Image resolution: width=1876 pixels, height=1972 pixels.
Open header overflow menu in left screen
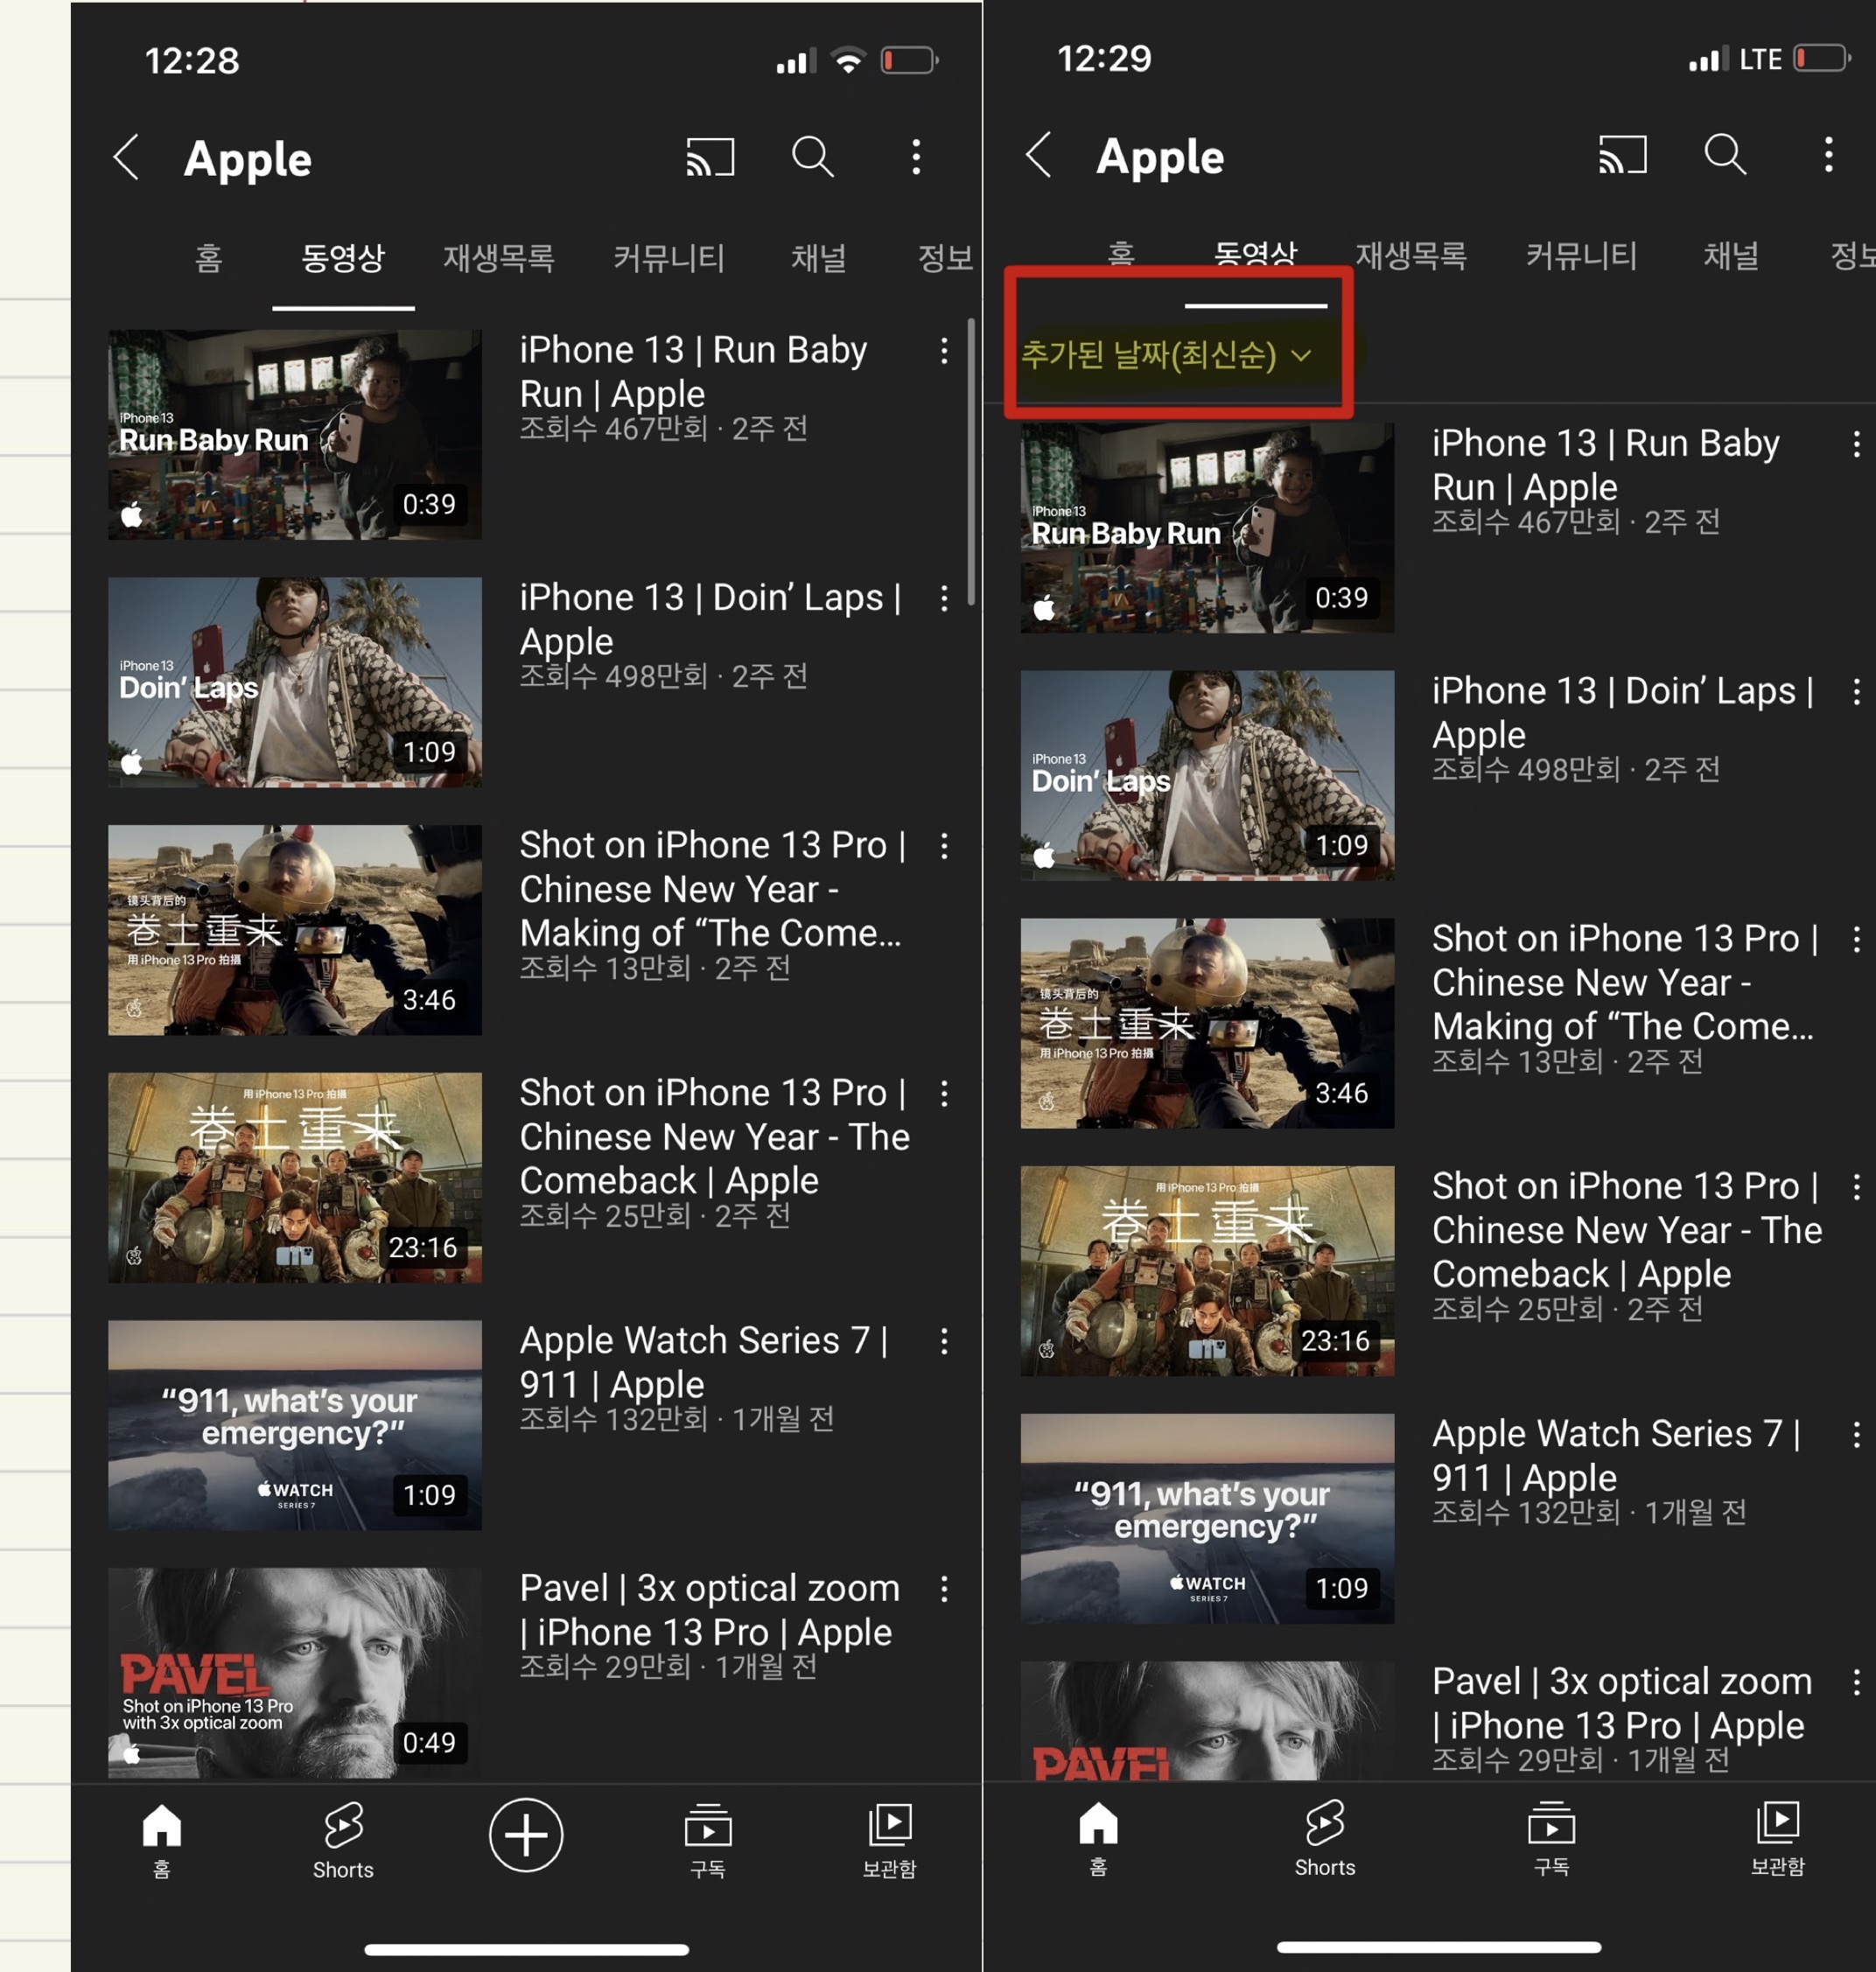pos(916,157)
